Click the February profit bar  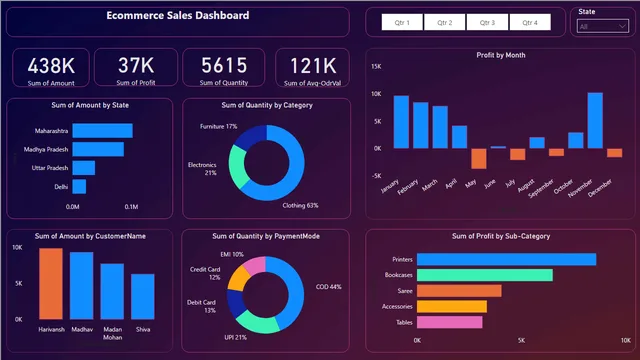[x=420, y=125]
